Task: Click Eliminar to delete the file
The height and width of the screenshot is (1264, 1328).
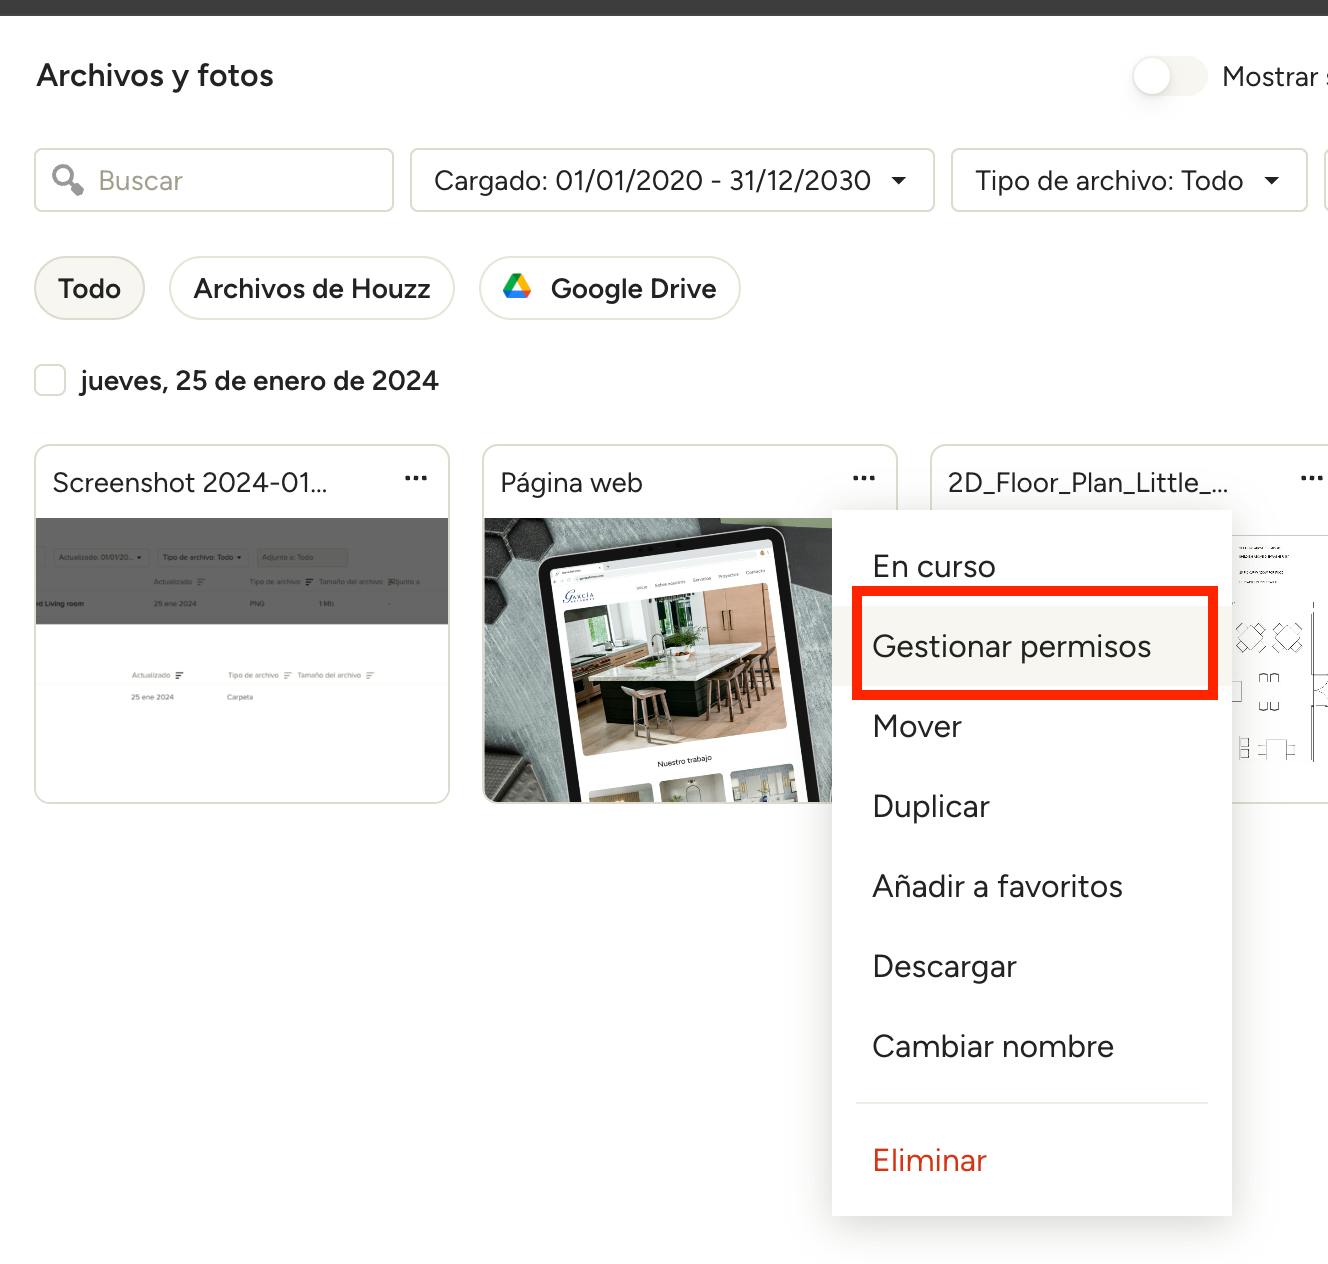Action: tap(929, 1160)
